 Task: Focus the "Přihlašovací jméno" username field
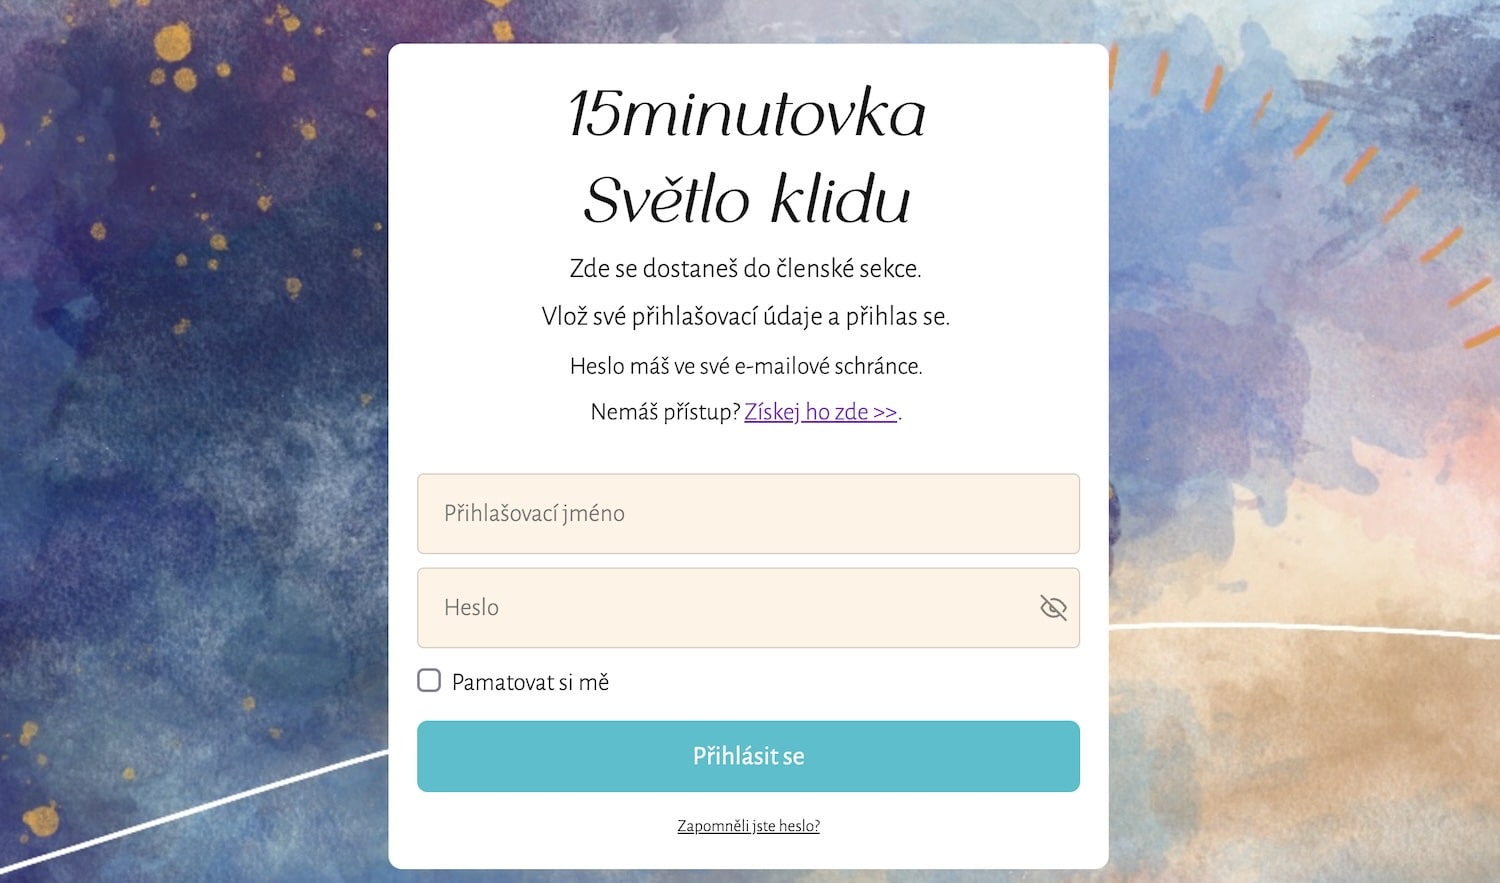pos(748,514)
